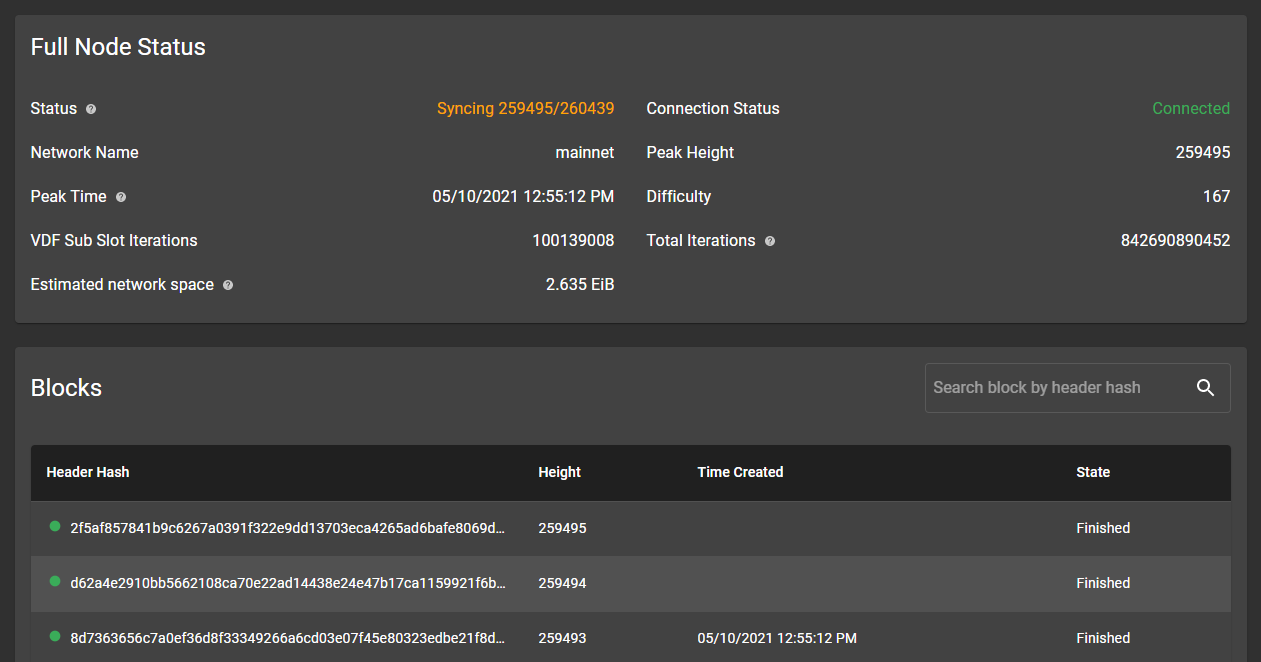The image size is (1261, 662).
Task: Click the help icon beside Peak Time
Action: click(121, 197)
